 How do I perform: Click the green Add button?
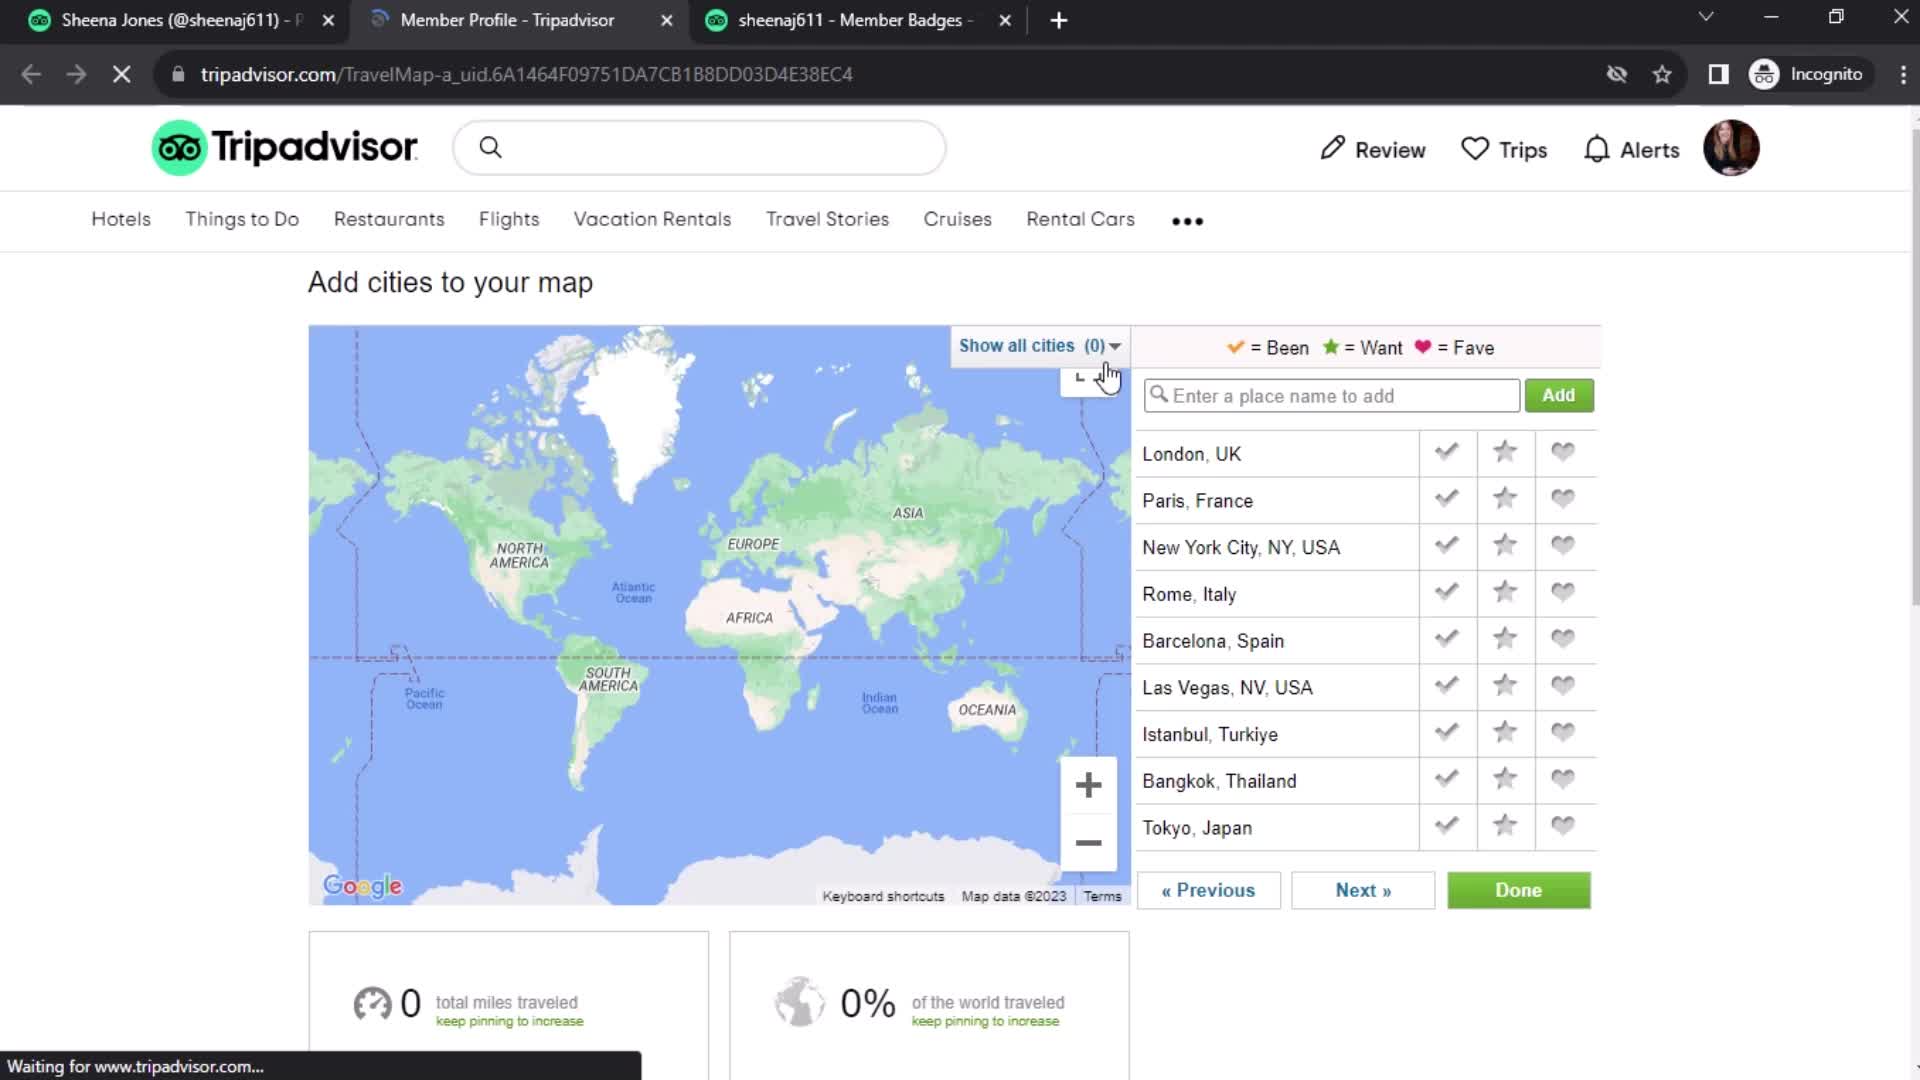(x=1559, y=394)
